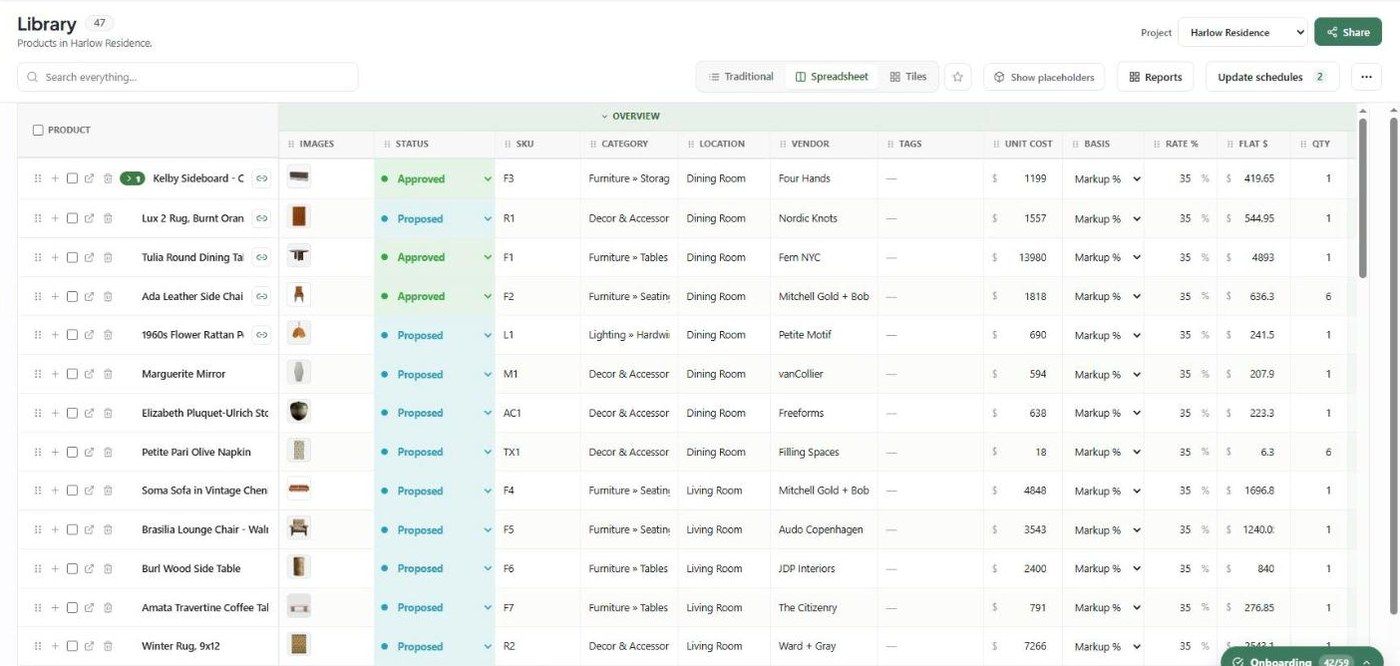Click link icon for Ada Leather Side Chair
Screen dimensions: 1400x666
point(261,296)
